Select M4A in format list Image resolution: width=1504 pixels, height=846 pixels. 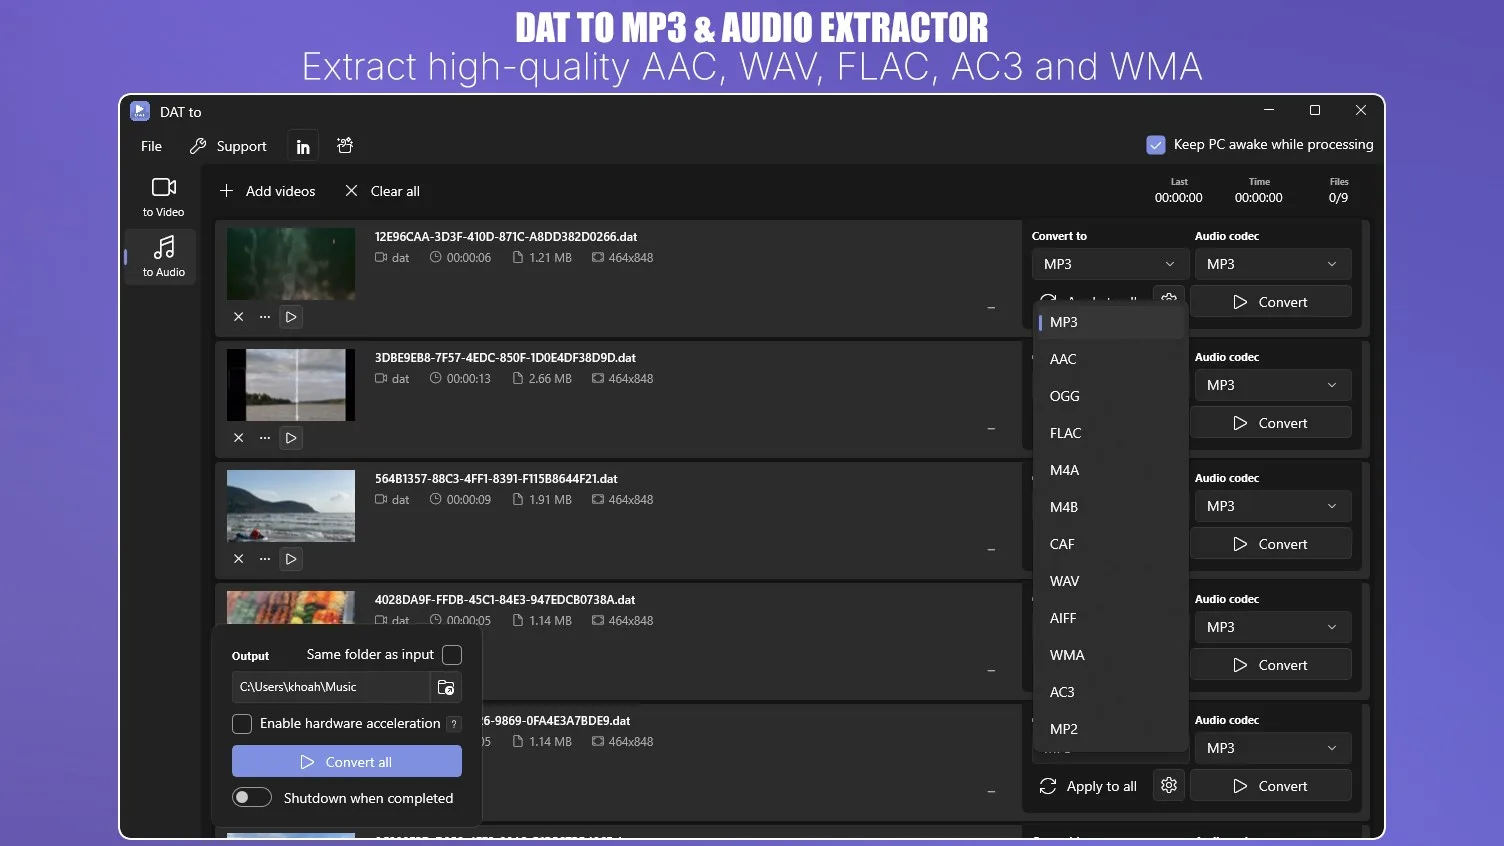tap(1110, 470)
